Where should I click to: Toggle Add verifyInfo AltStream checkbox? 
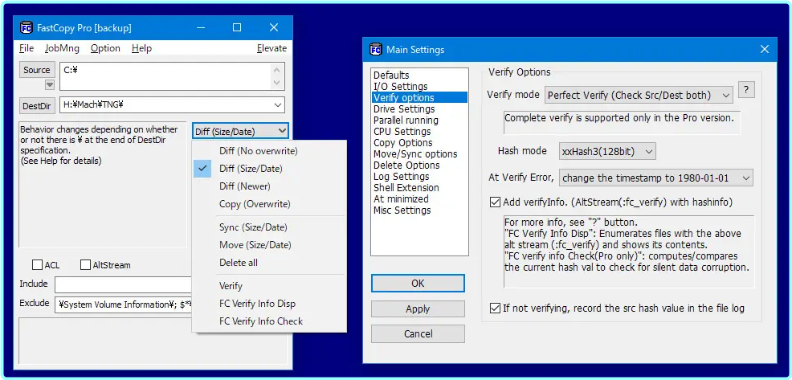coord(495,203)
